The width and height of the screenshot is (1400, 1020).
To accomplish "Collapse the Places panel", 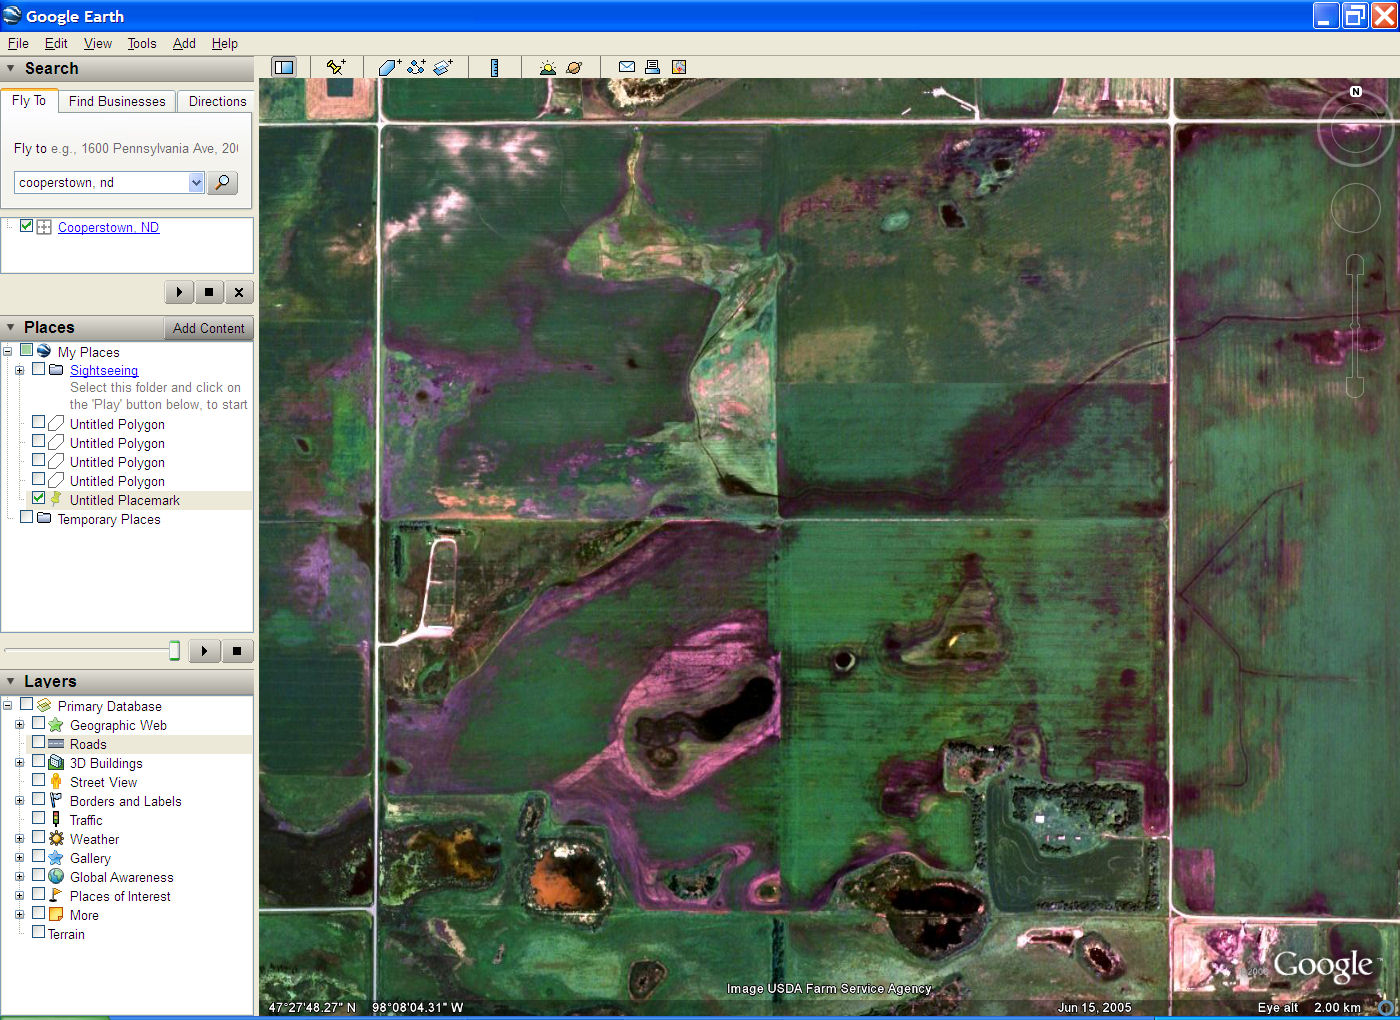I will [11, 327].
